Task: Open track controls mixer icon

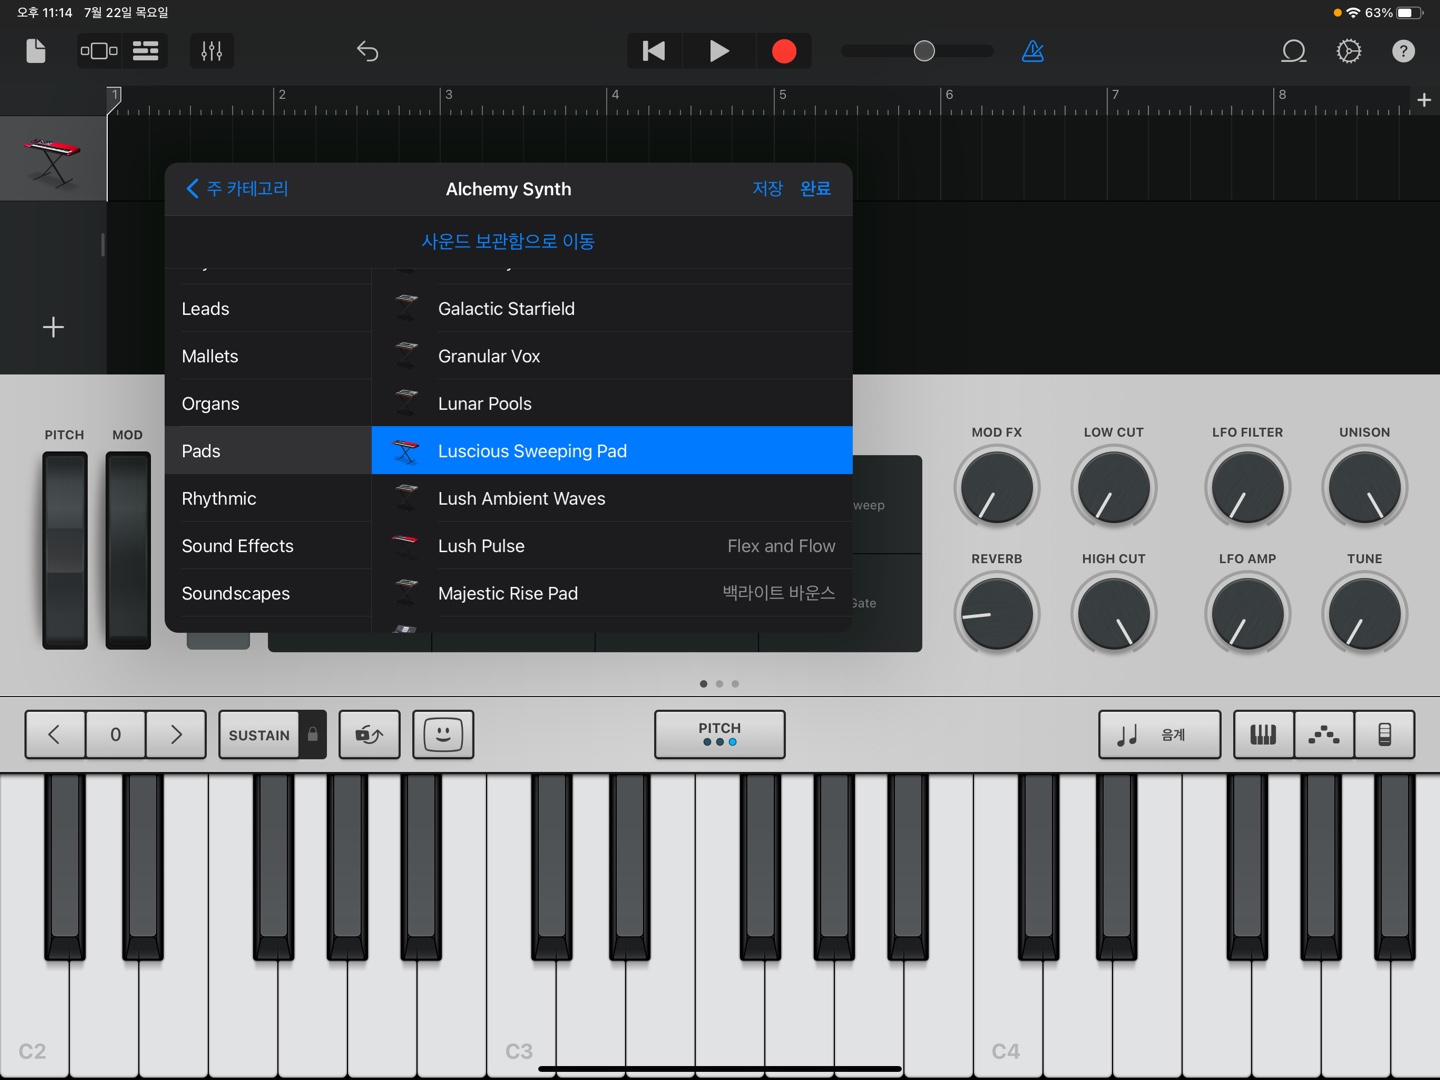Action: click(x=212, y=51)
